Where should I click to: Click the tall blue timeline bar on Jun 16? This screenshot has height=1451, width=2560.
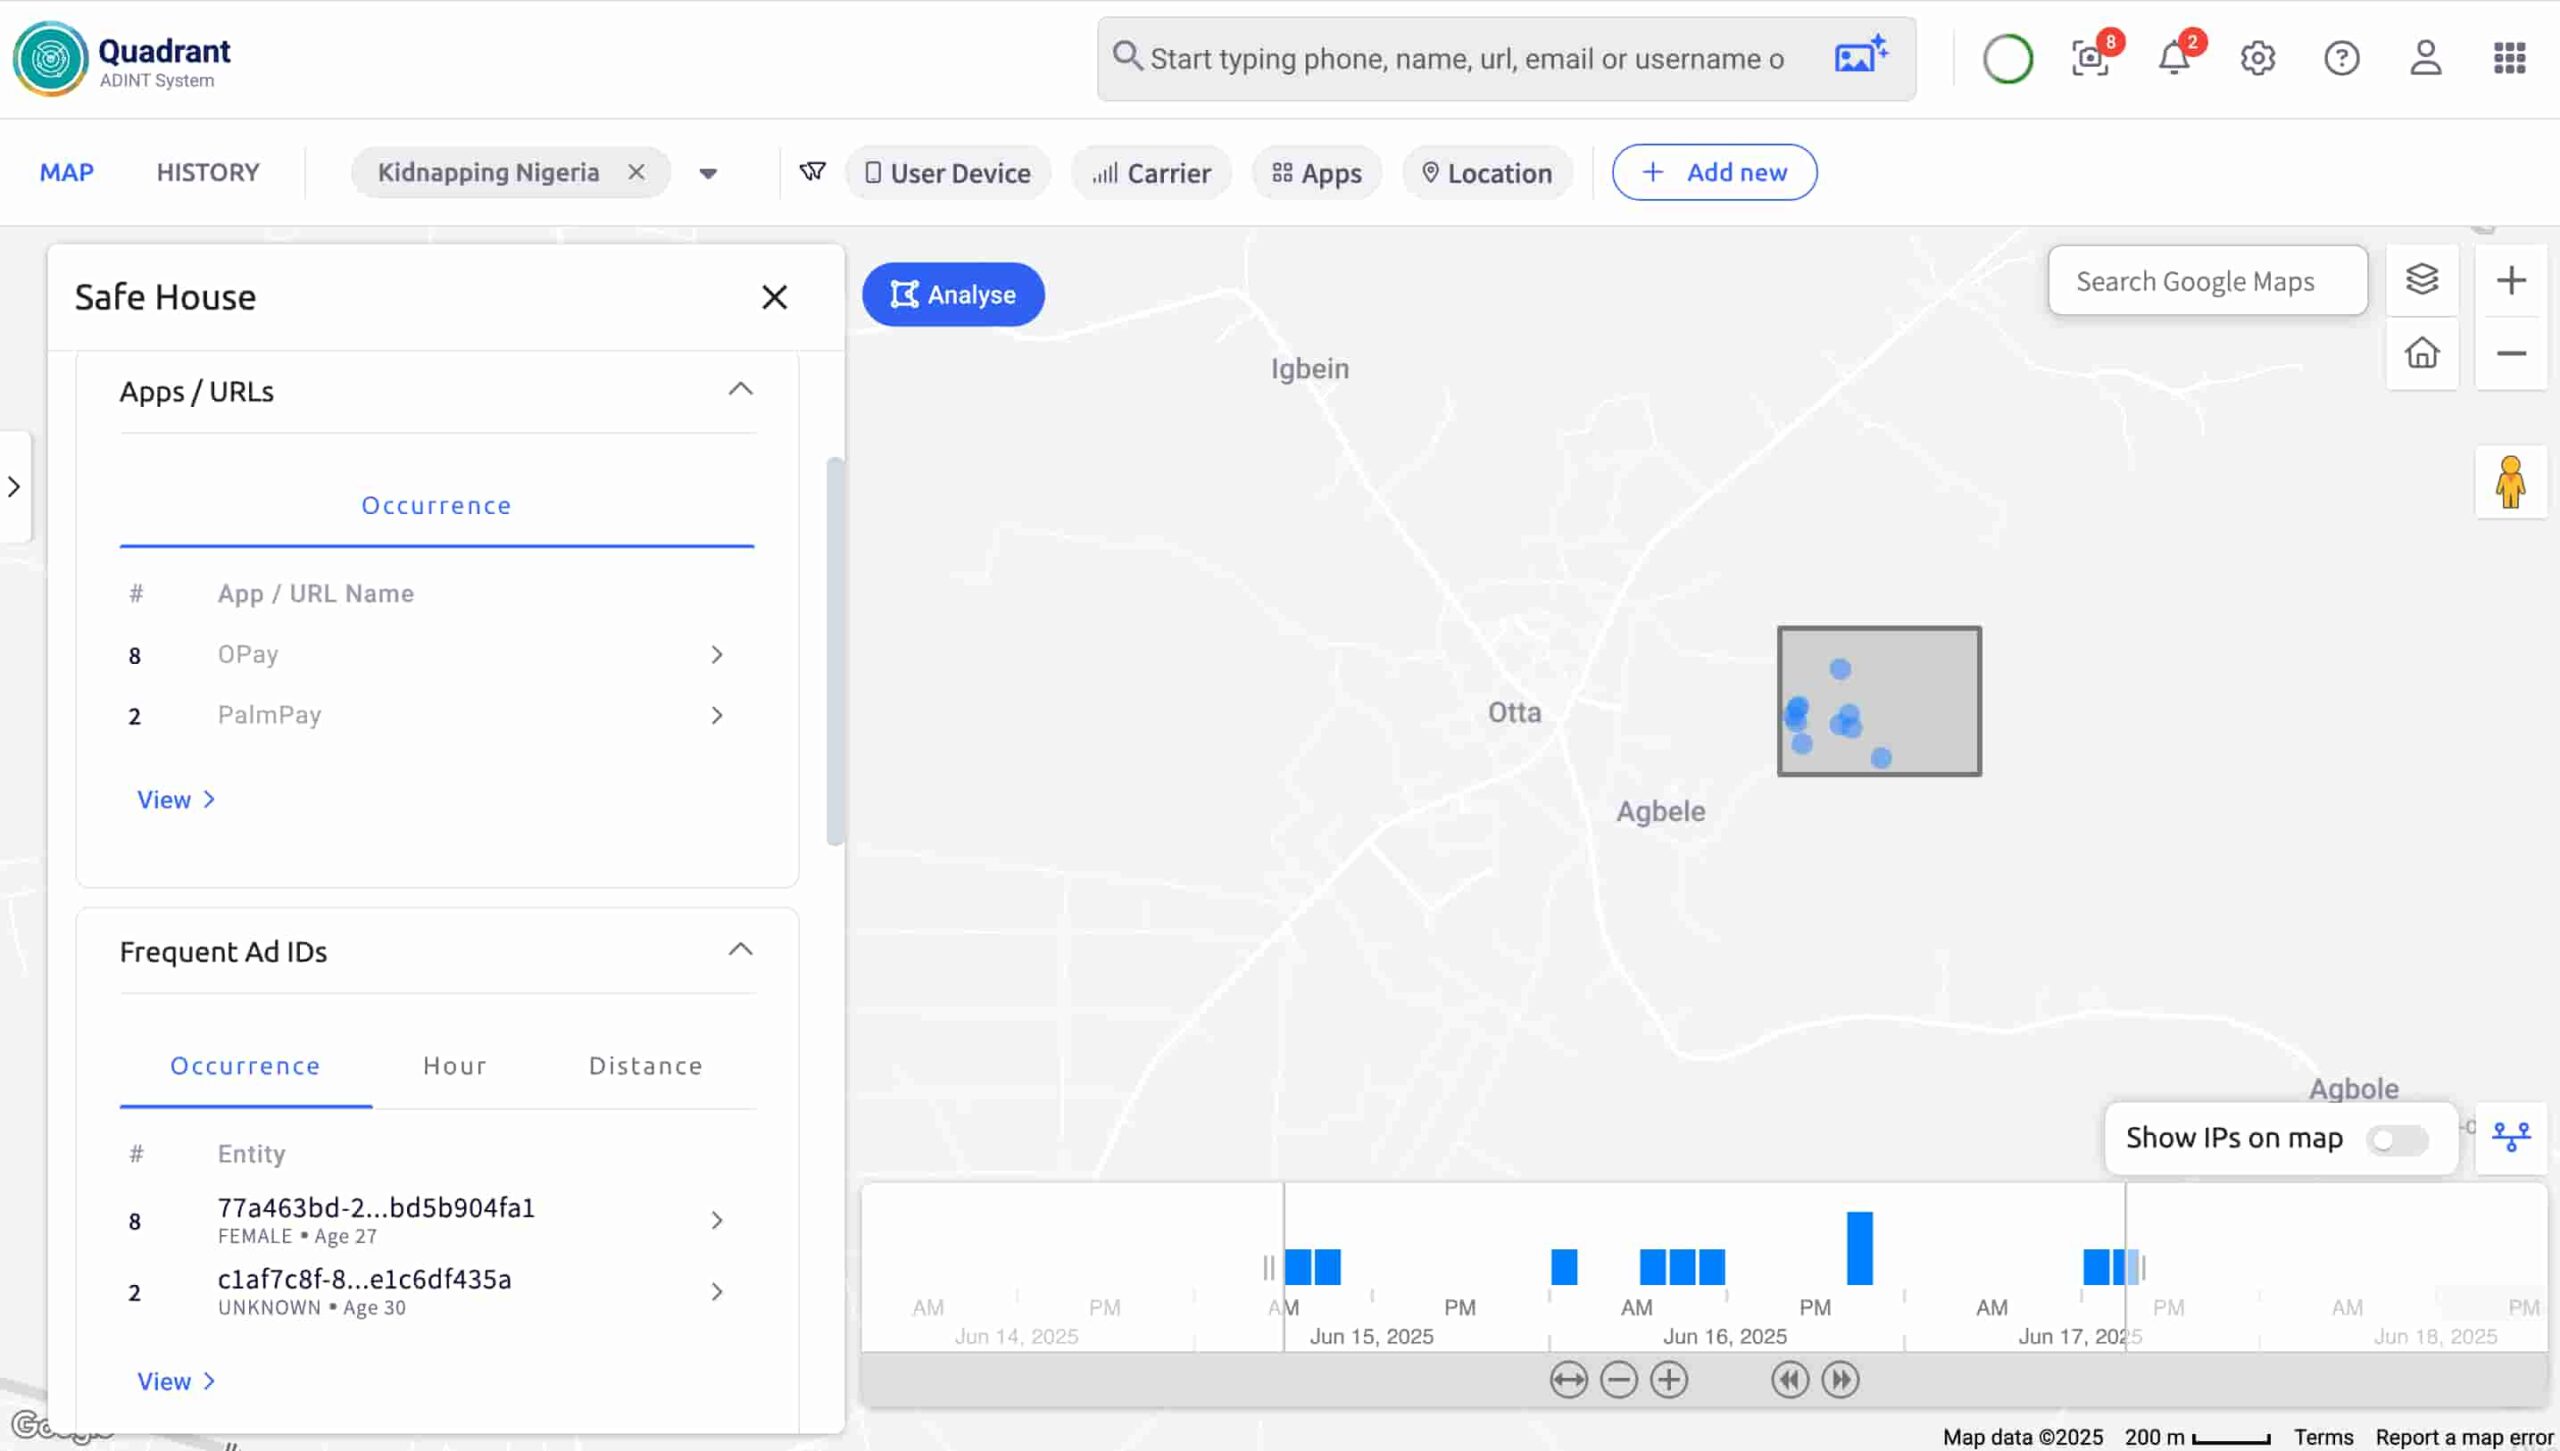tap(1859, 1248)
